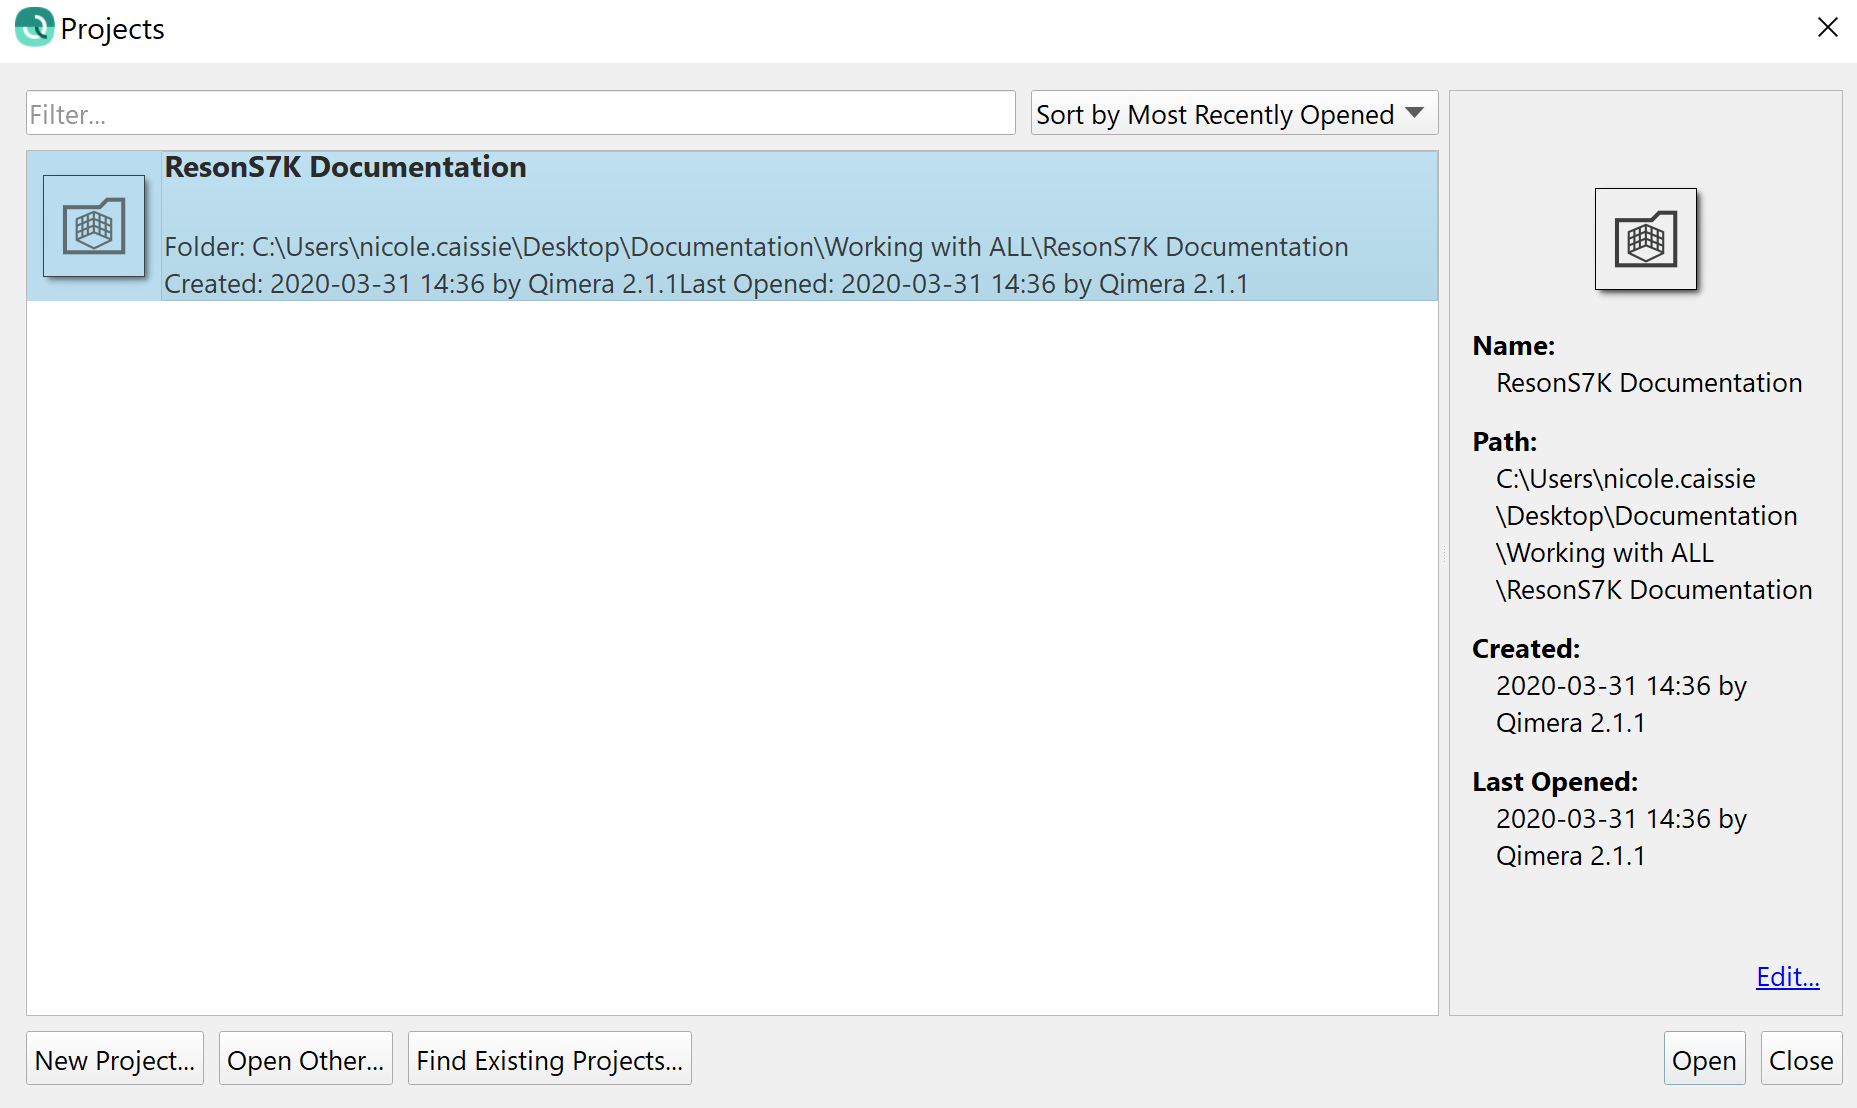Choose Find Existing Projects...
The image size is (1857, 1108).
click(x=549, y=1060)
